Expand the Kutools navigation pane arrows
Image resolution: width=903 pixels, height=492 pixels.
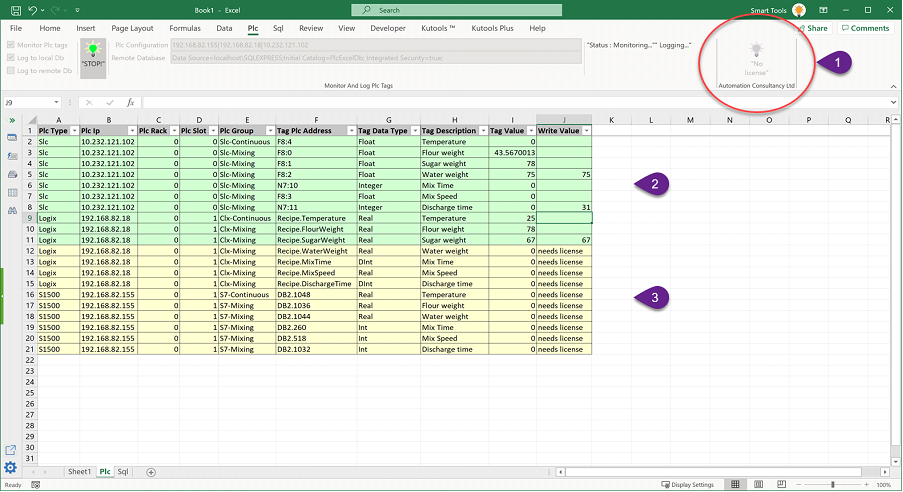point(12,120)
